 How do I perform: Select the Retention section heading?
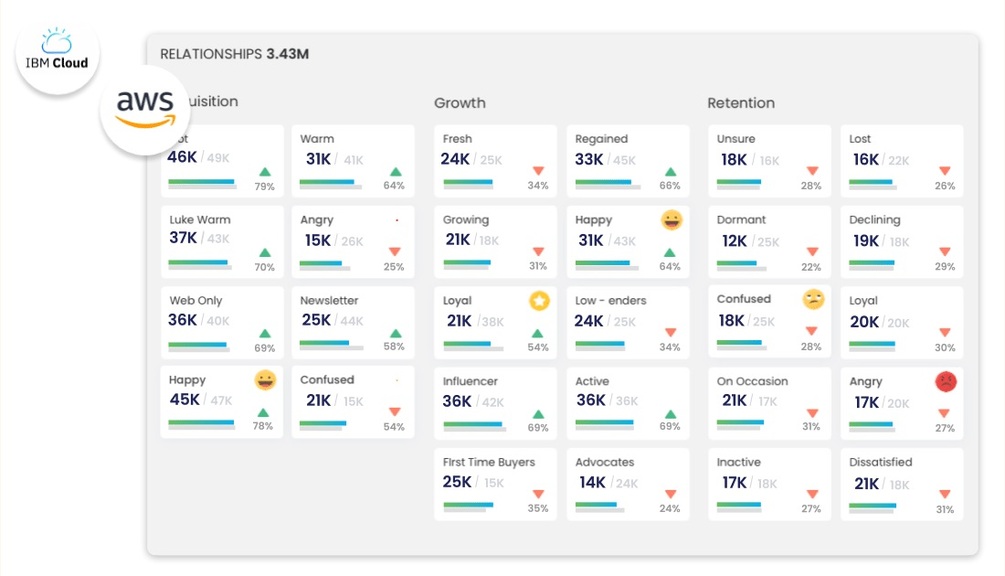(741, 103)
